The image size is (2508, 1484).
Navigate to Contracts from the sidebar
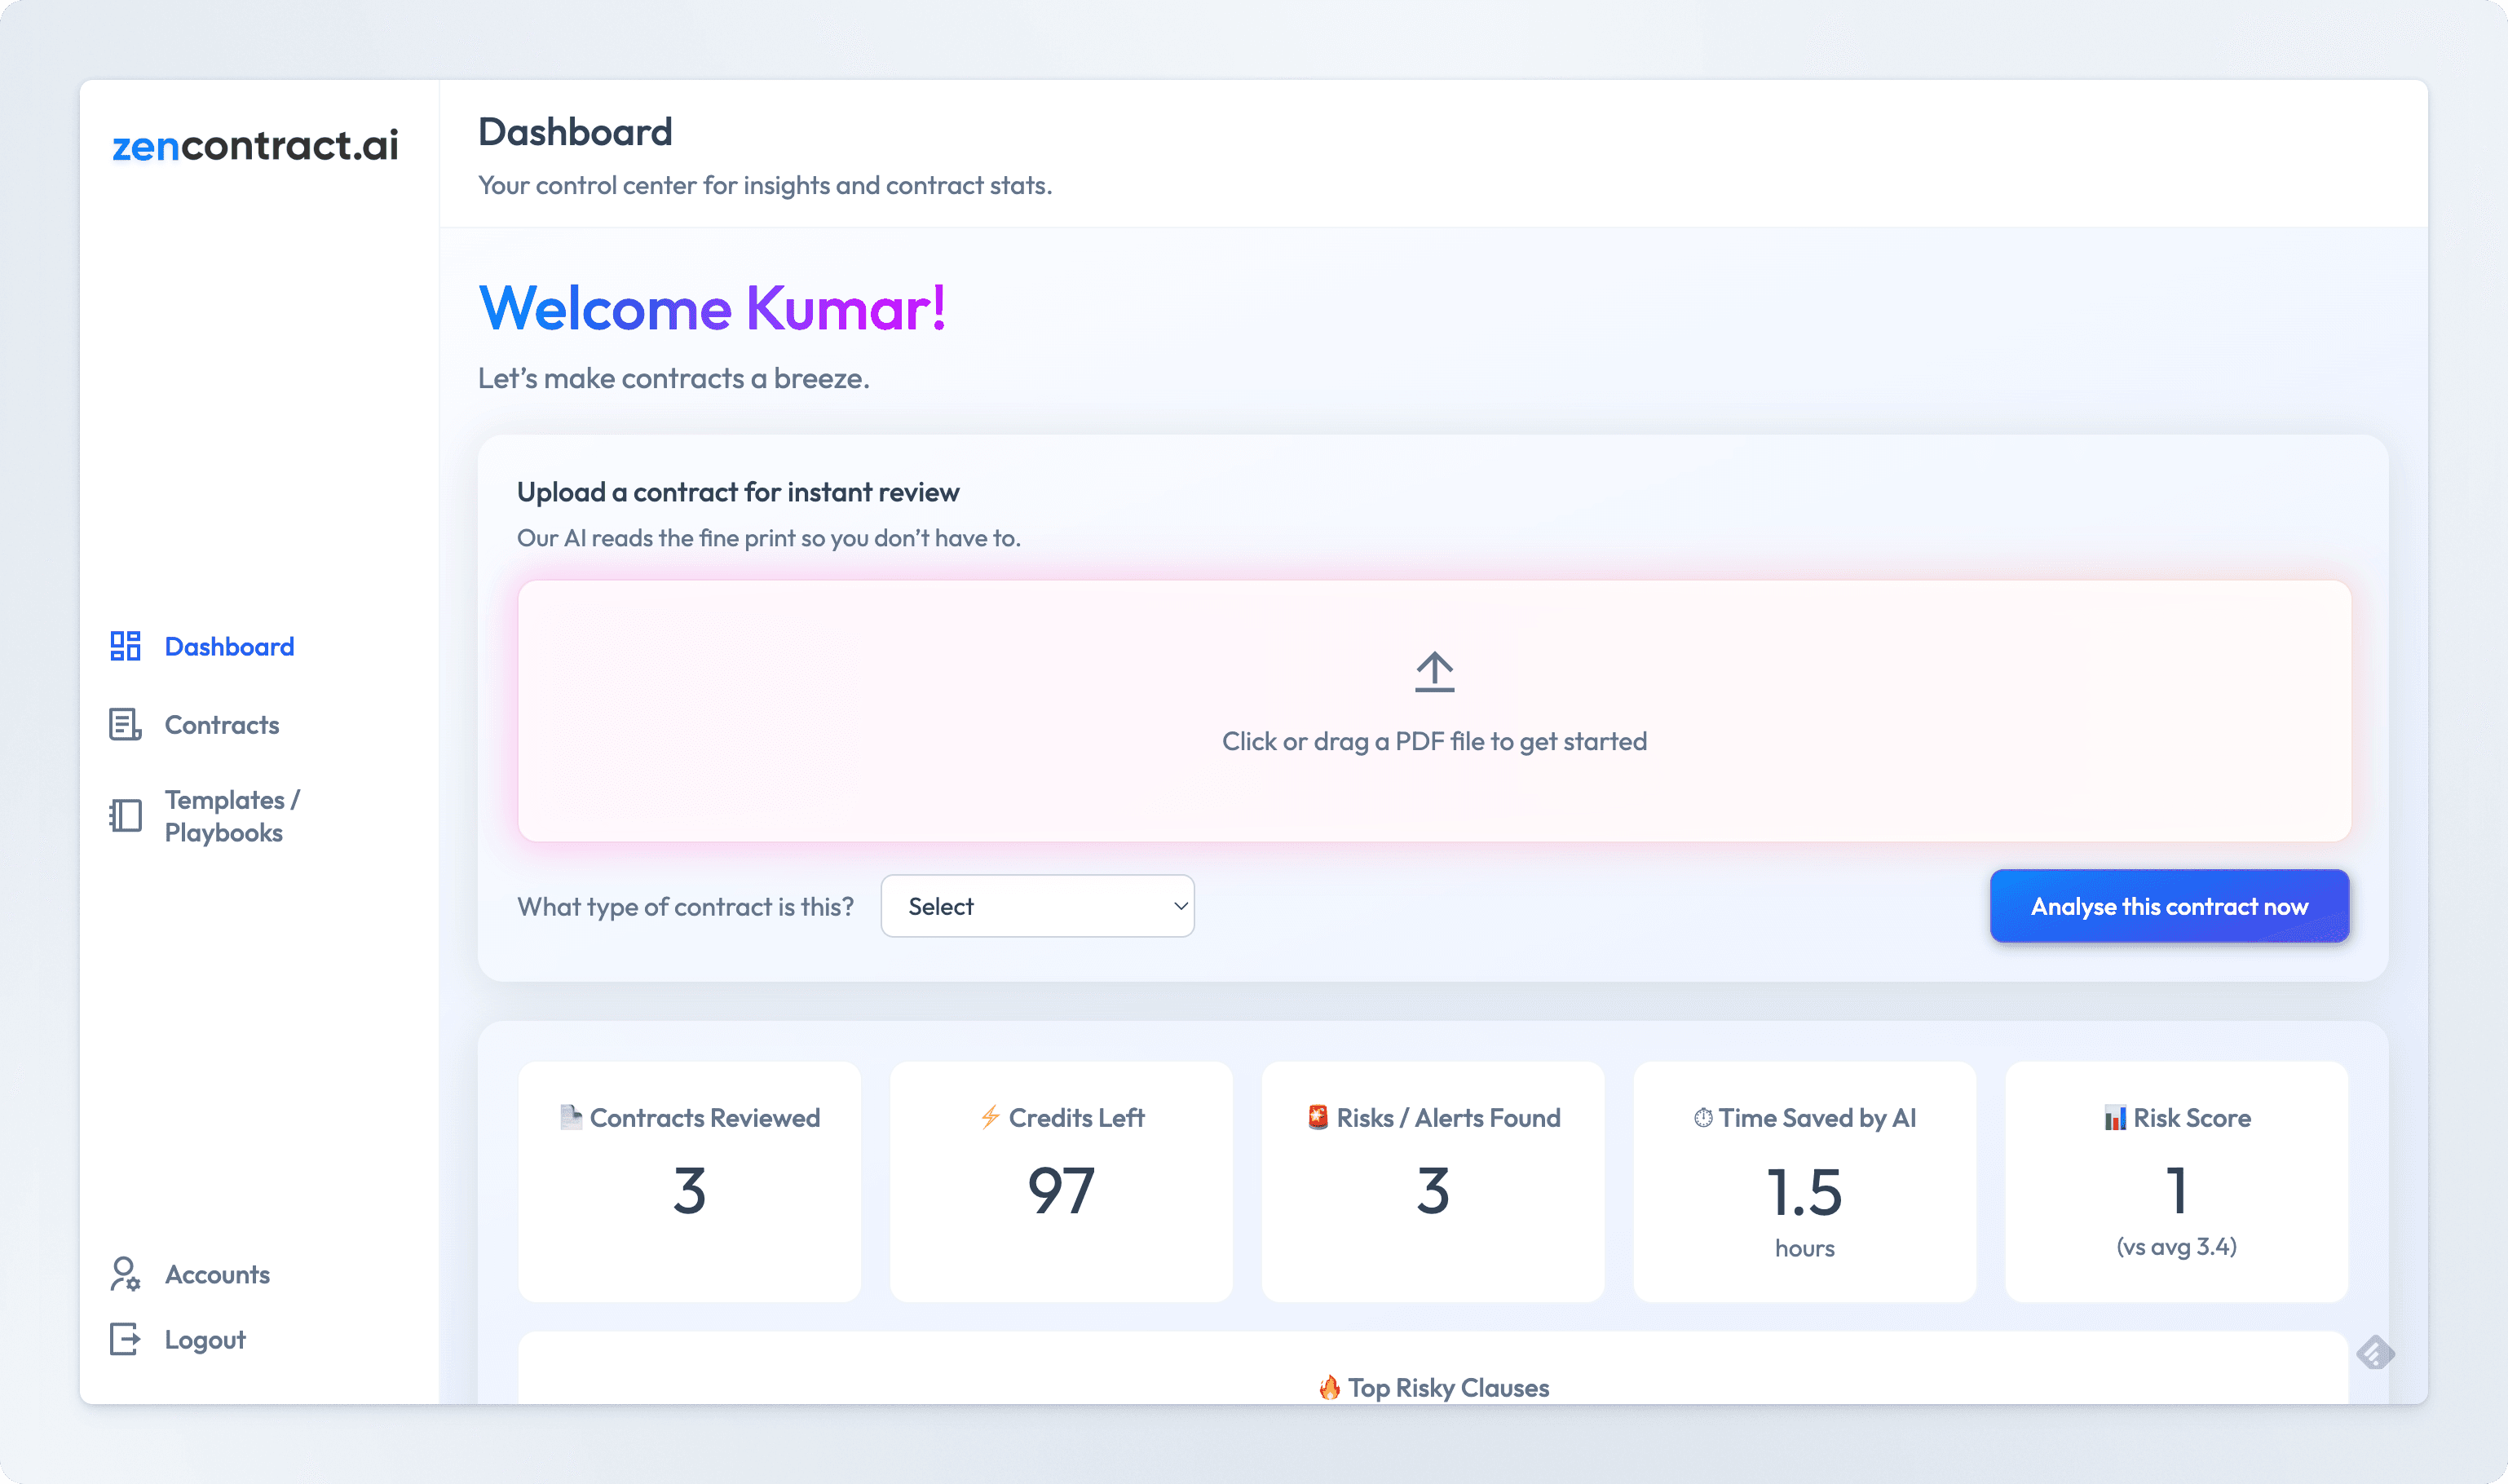(x=222, y=724)
